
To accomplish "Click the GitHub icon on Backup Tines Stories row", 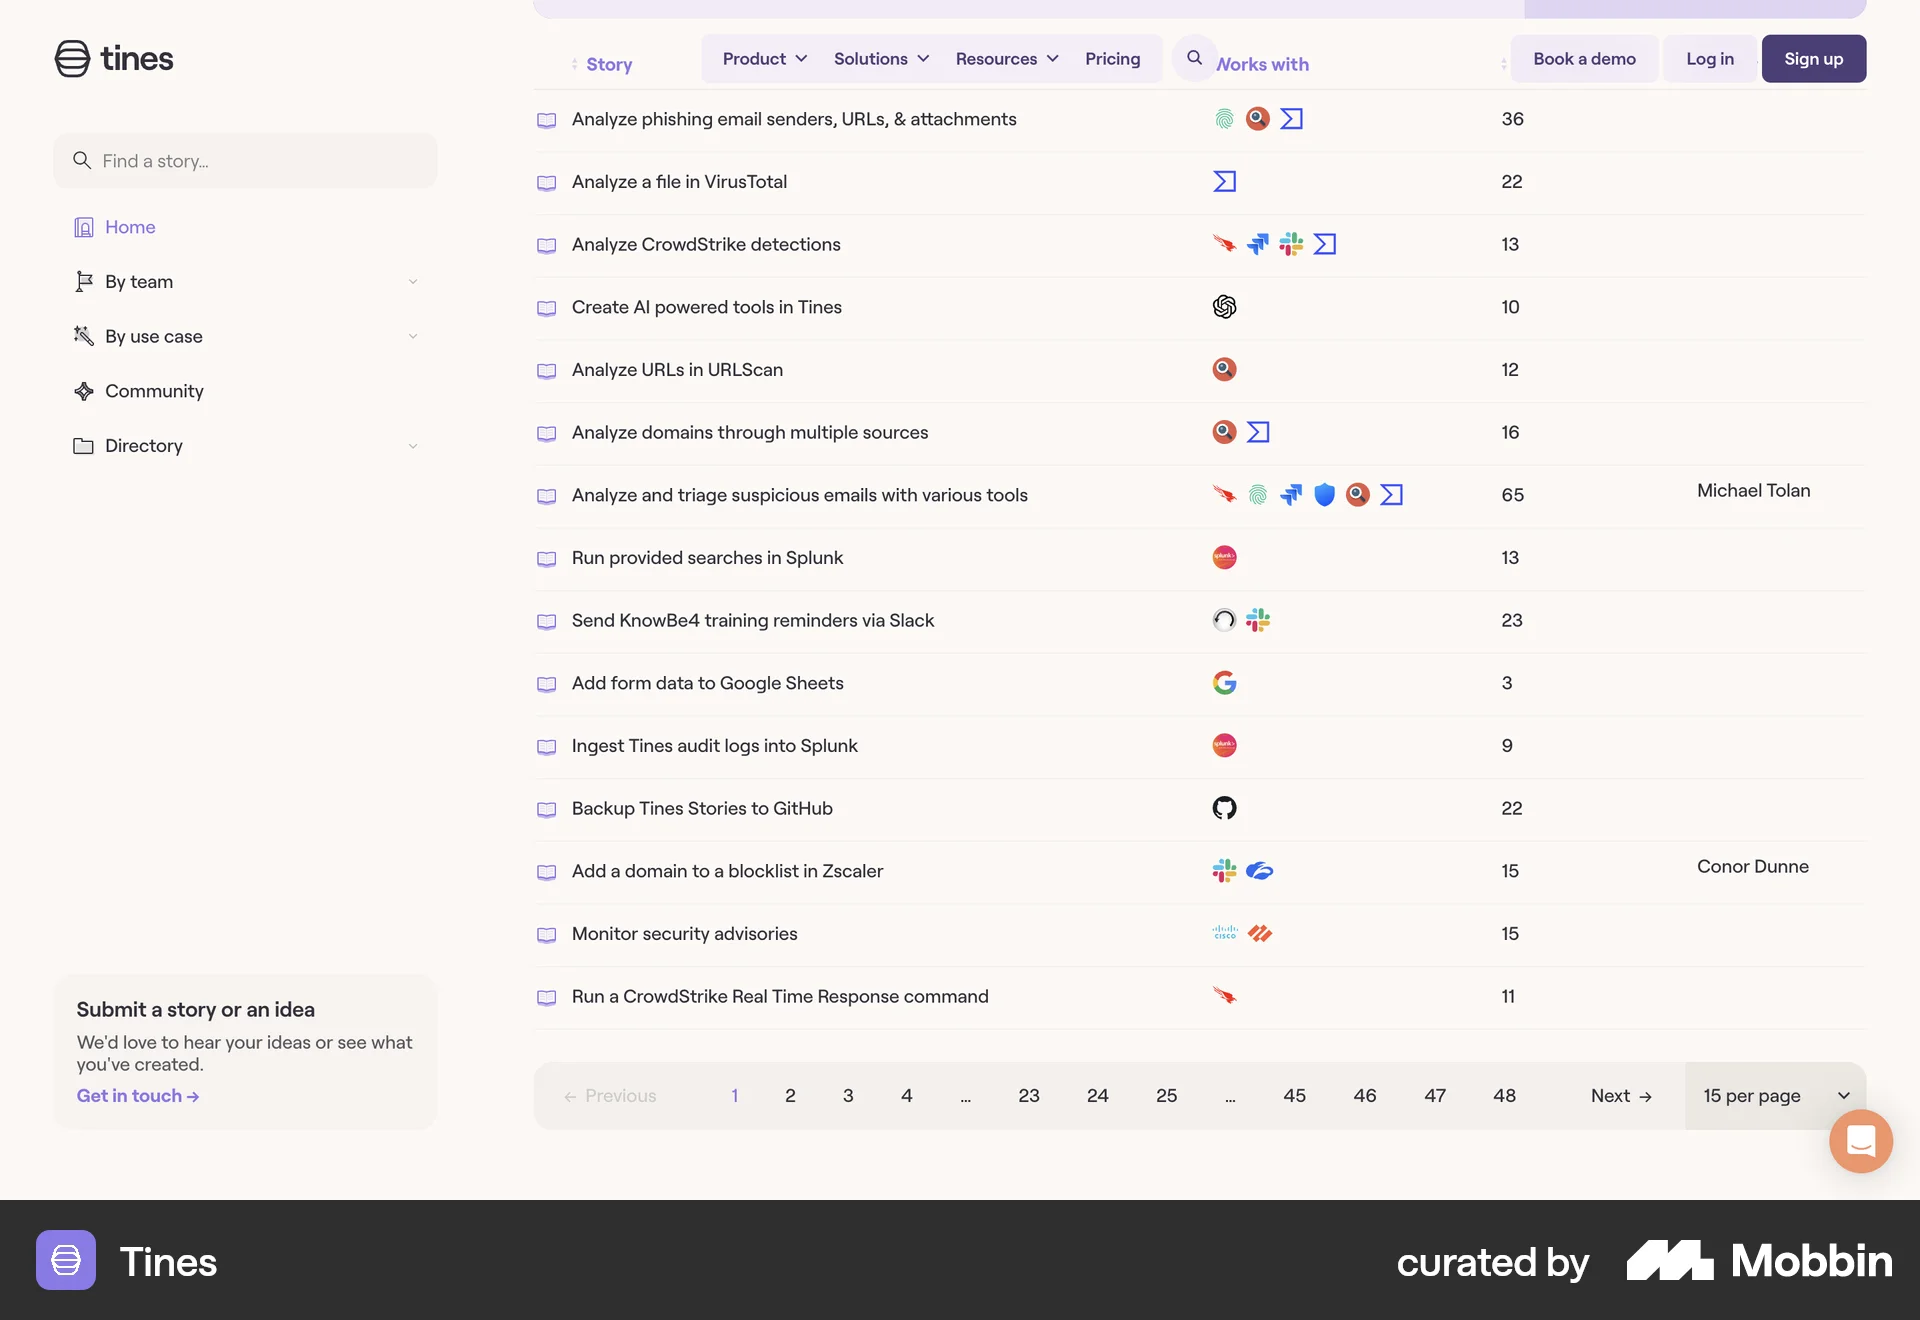I will (x=1224, y=808).
